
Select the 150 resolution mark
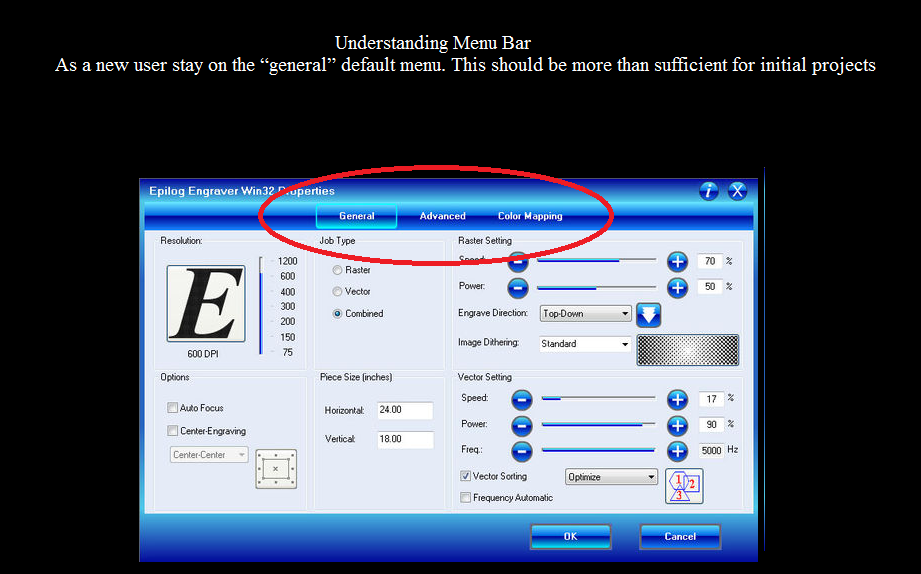pos(287,337)
